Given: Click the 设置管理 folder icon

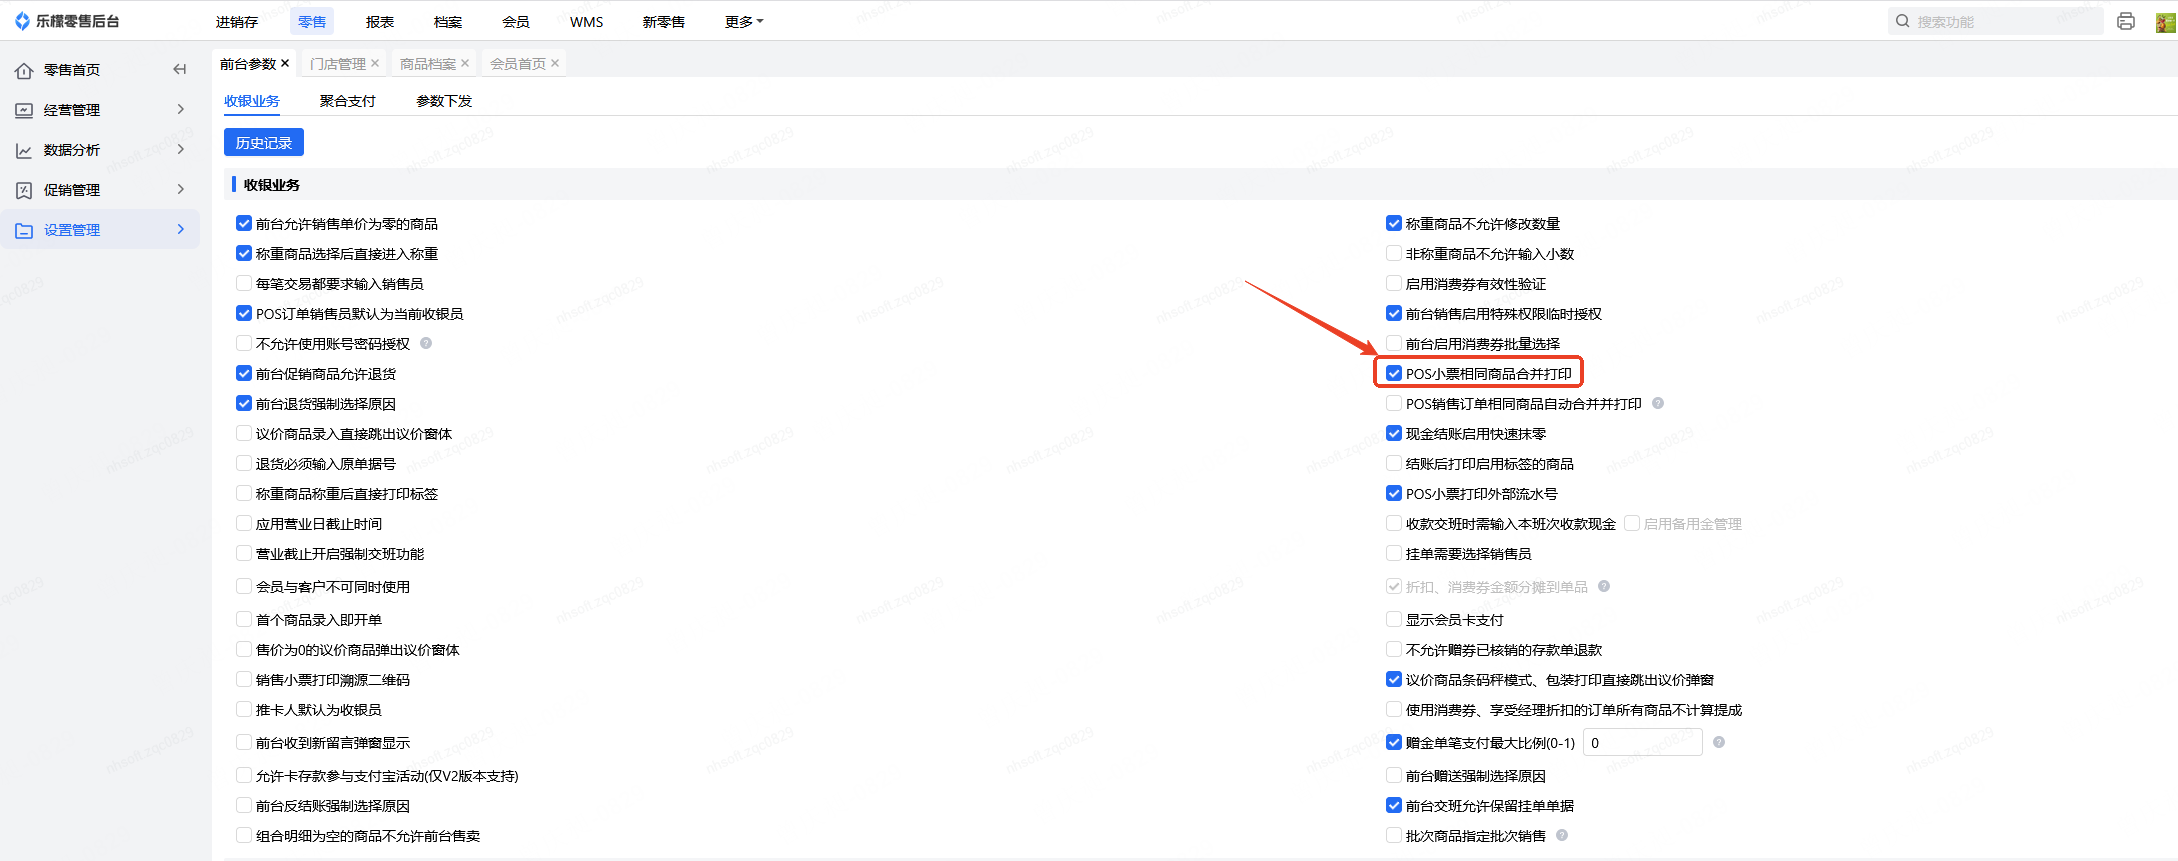Looking at the screenshot, I should (24, 230).
